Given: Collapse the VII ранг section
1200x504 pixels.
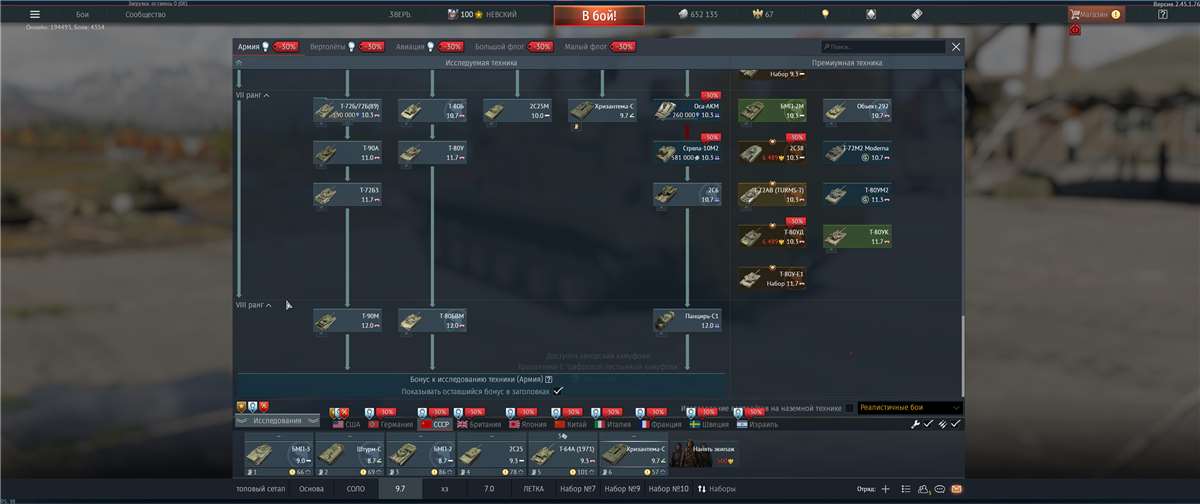Looking at the screenshot, I should pyautogui.click(x=252, y=95).
